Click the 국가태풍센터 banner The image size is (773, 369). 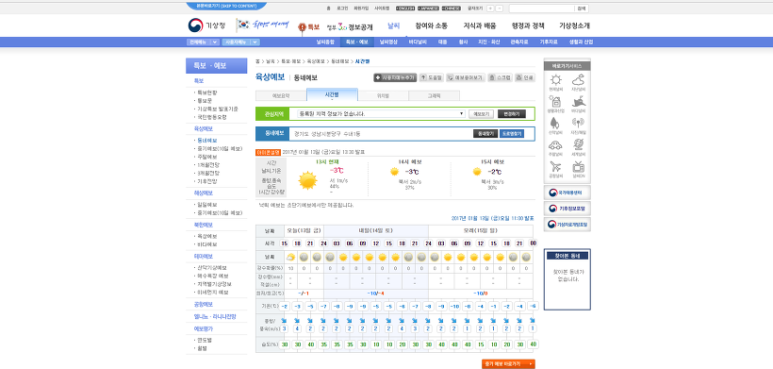point(567,193)
